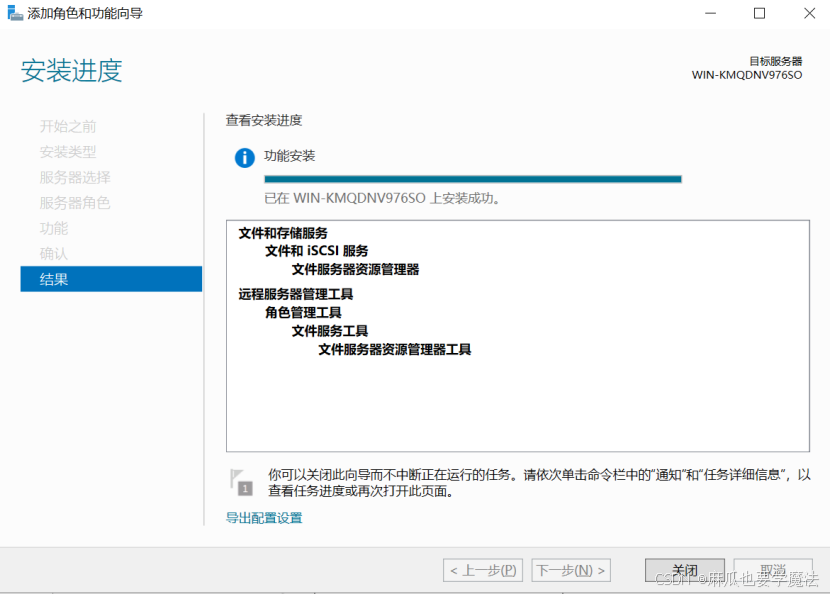
Task: Click the 文件服务工具 entry
Action: tap(330, 331)
